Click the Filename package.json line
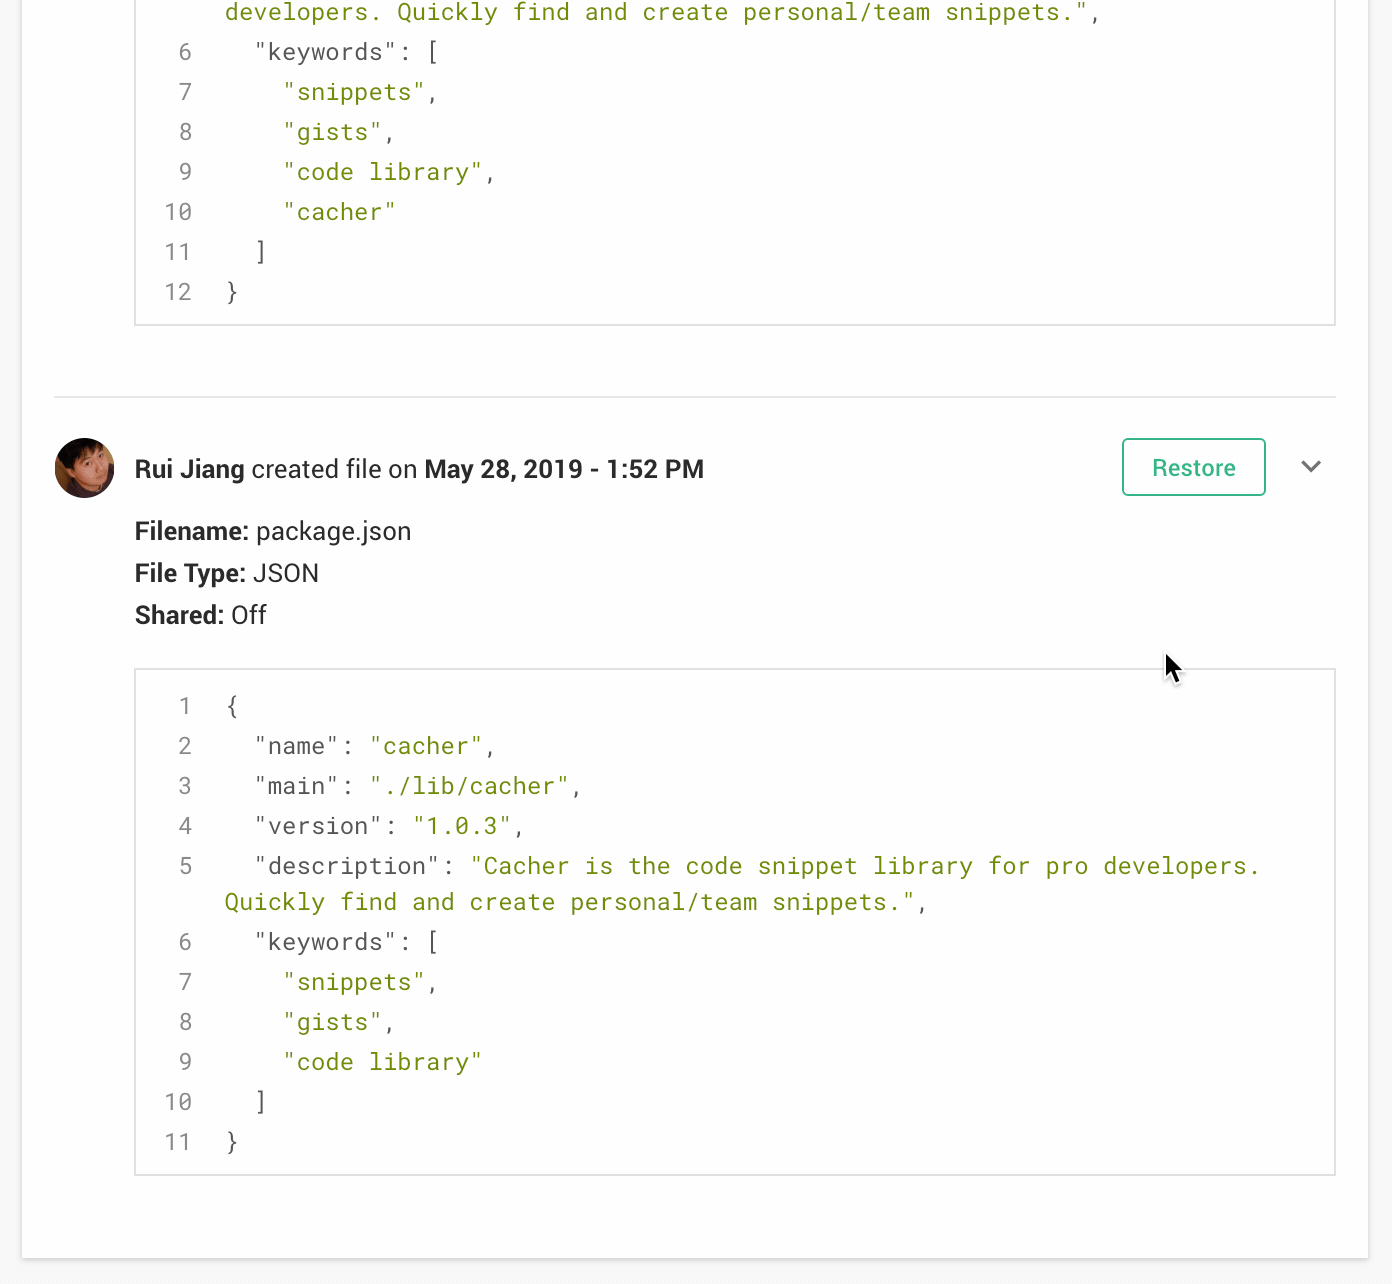 click(x=273, y=531)
